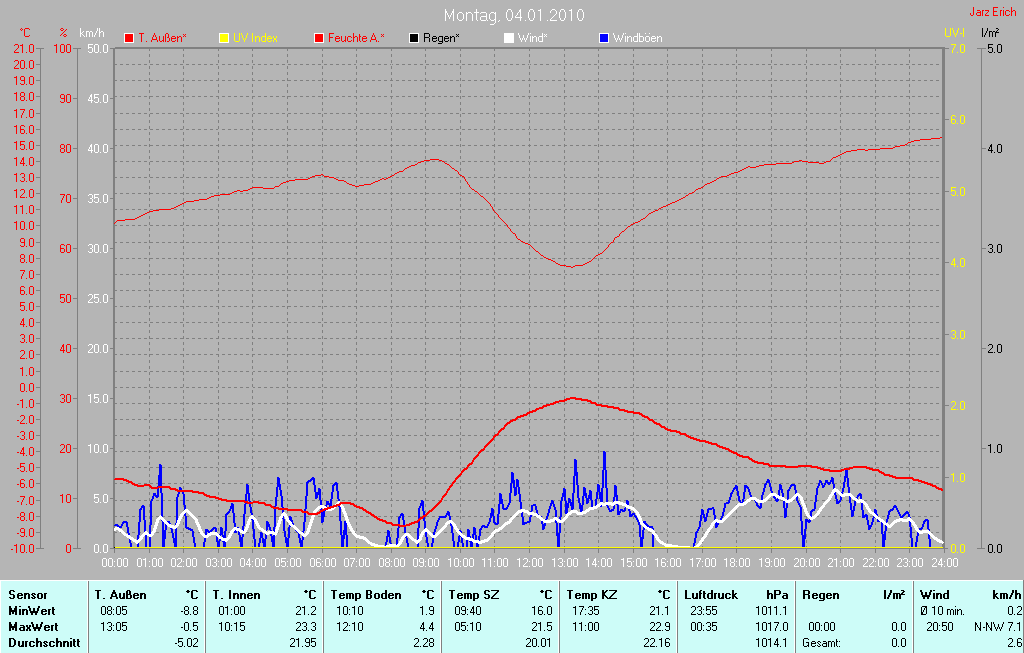Click the km/h wind axis unit label
Image resolution: width=1024 pixels, height=653 pixels.
click(93, 33)
